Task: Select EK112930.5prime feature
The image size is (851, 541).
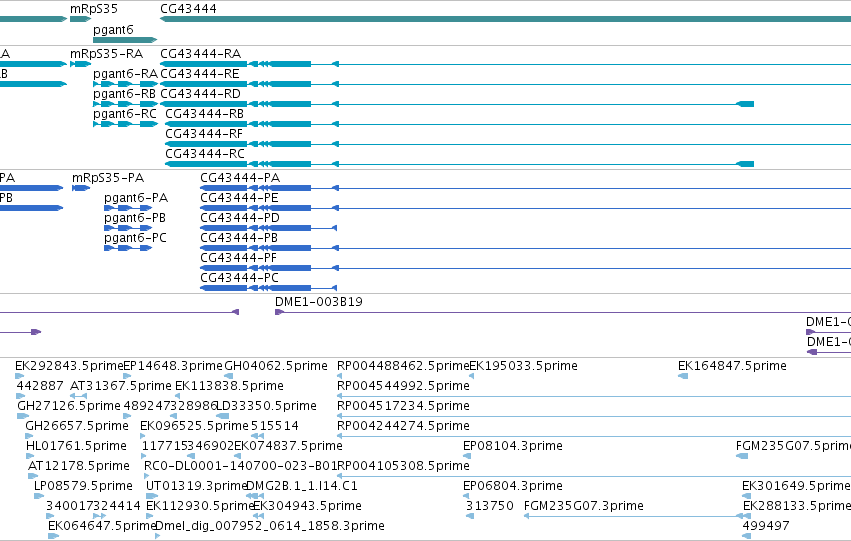Action: coord(200,506)
